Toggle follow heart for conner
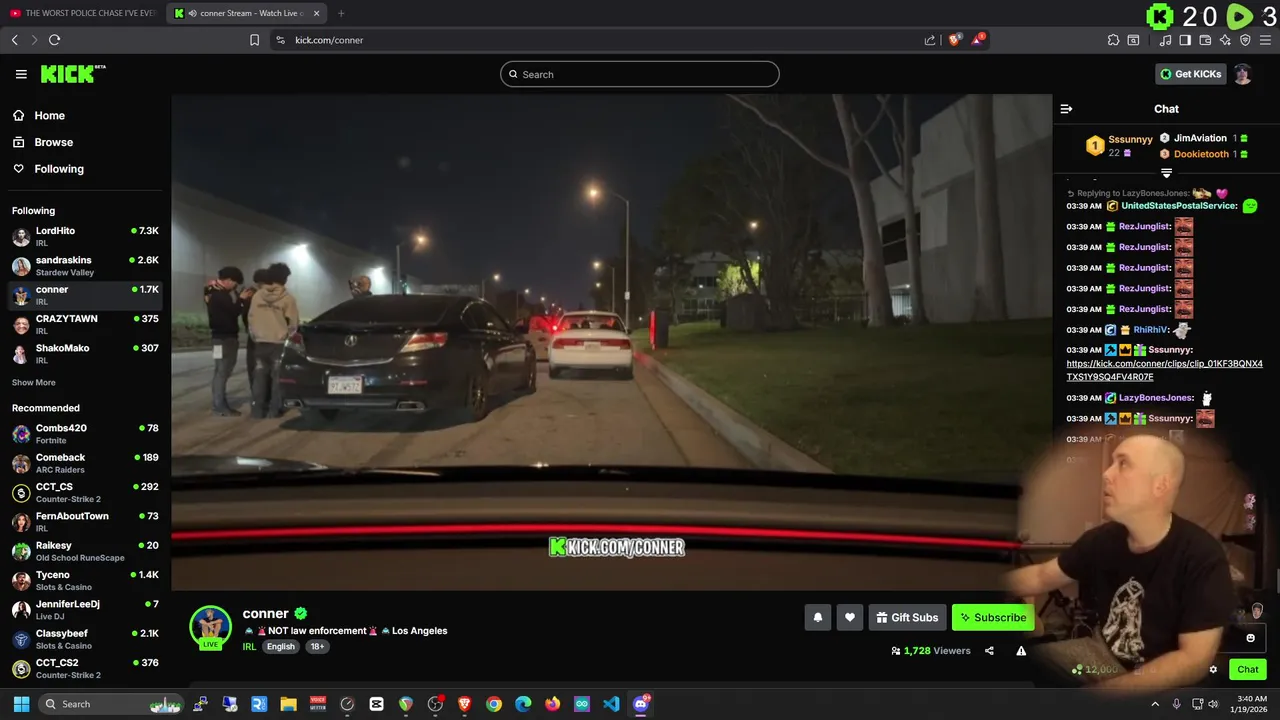The width and height of the screenshot is (1280, 720). (x=850, y=618)
